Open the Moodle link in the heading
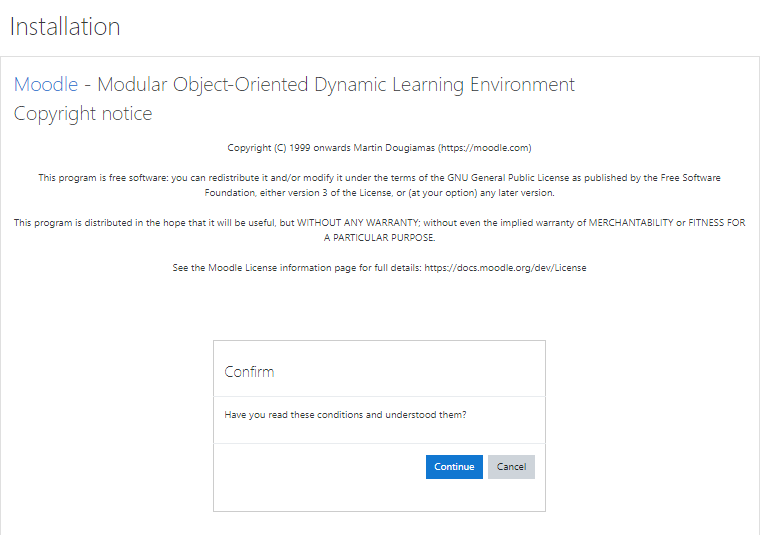This screenshot has width=768, height=535. (x=46, y=85)
